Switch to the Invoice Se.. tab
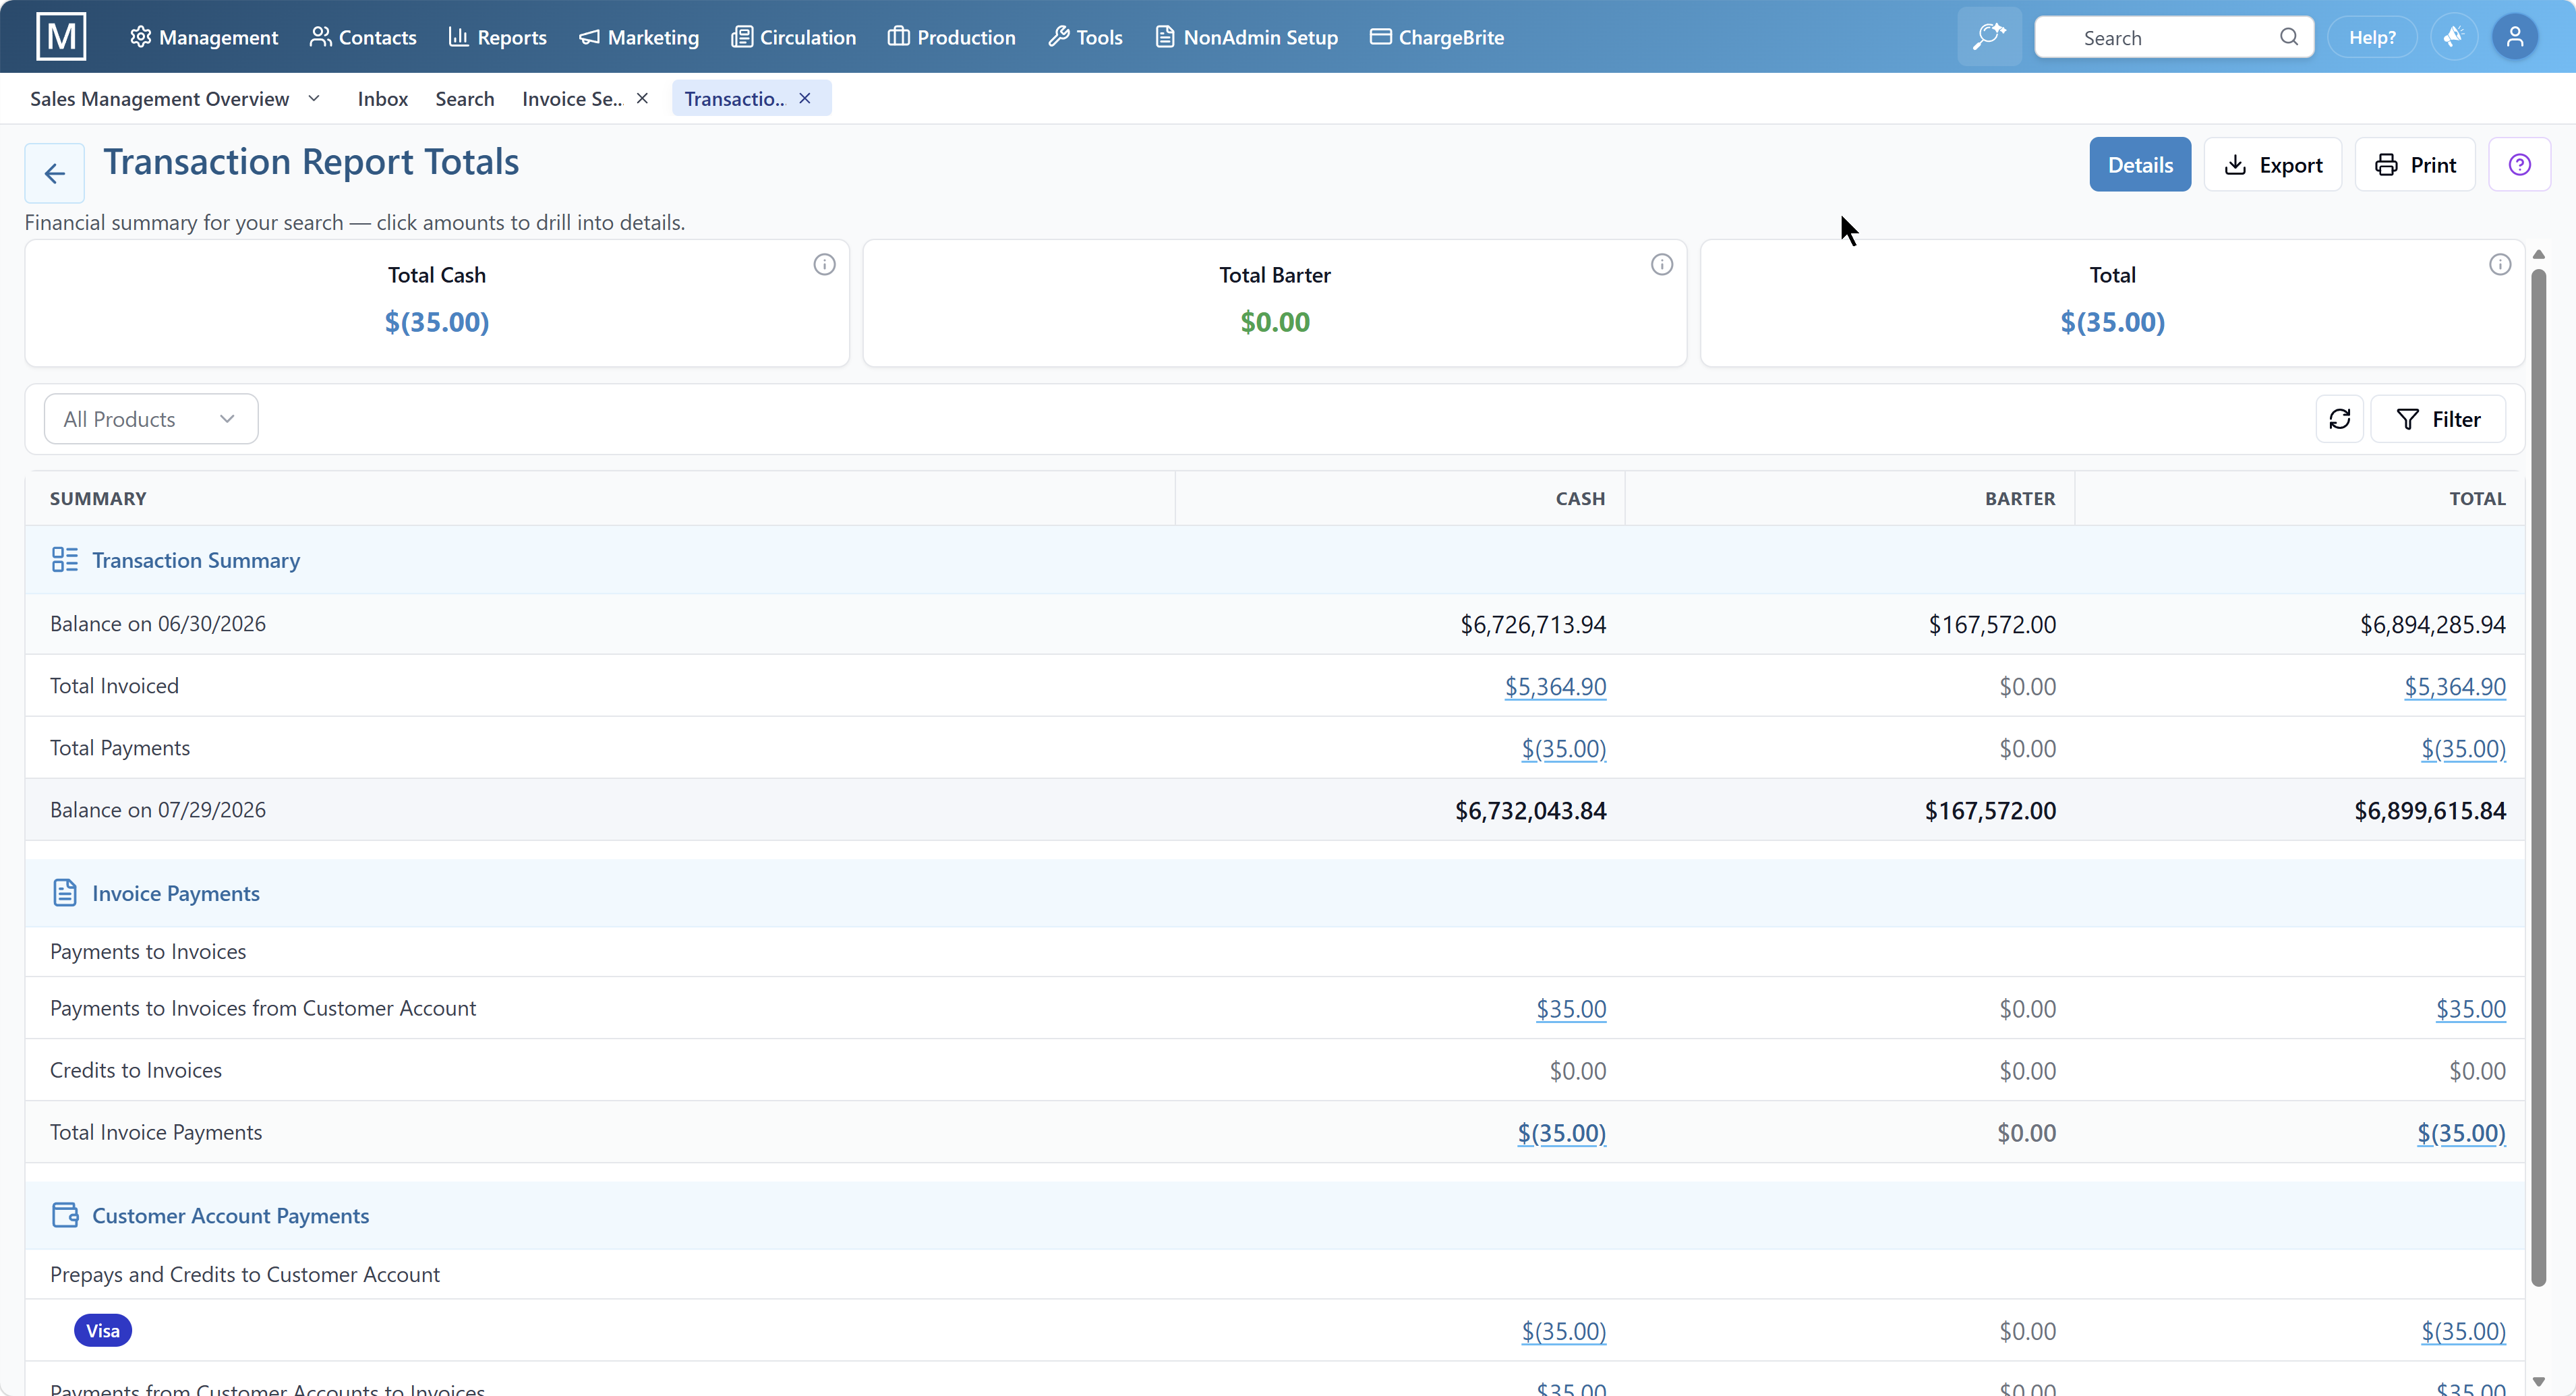The height and width of the screenshot is (1396, 2576). 572,98
